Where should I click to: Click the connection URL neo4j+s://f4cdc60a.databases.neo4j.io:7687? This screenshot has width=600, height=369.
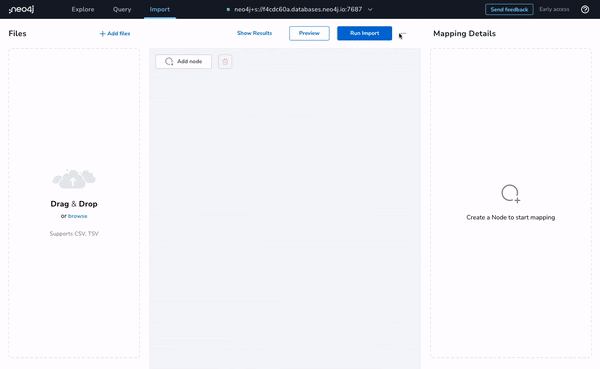(x=298, y=10)
